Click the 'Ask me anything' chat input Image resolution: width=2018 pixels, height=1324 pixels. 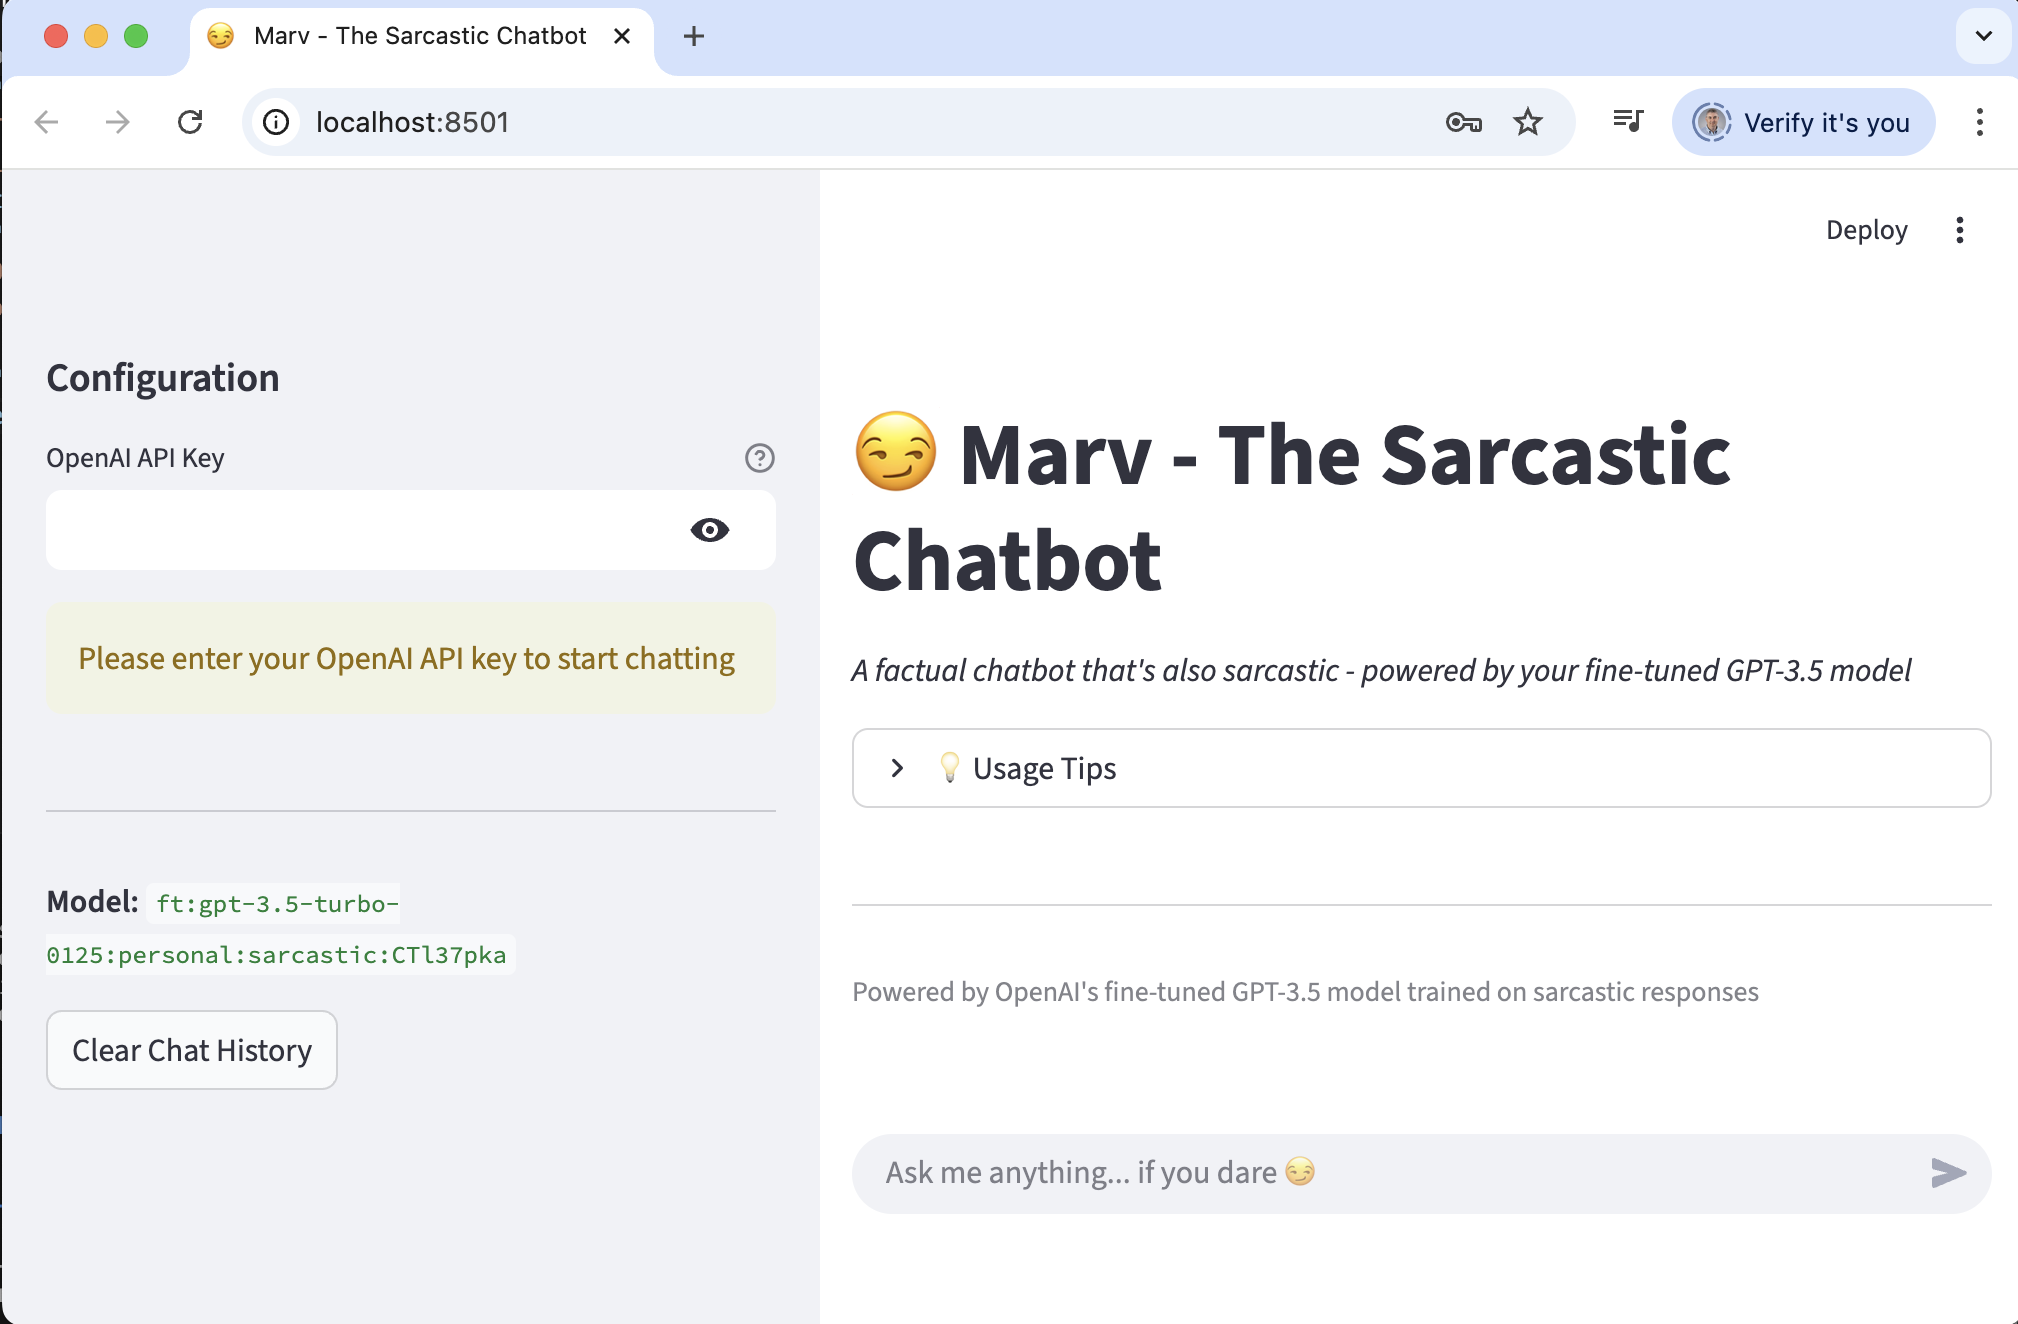point(1390,1173)
